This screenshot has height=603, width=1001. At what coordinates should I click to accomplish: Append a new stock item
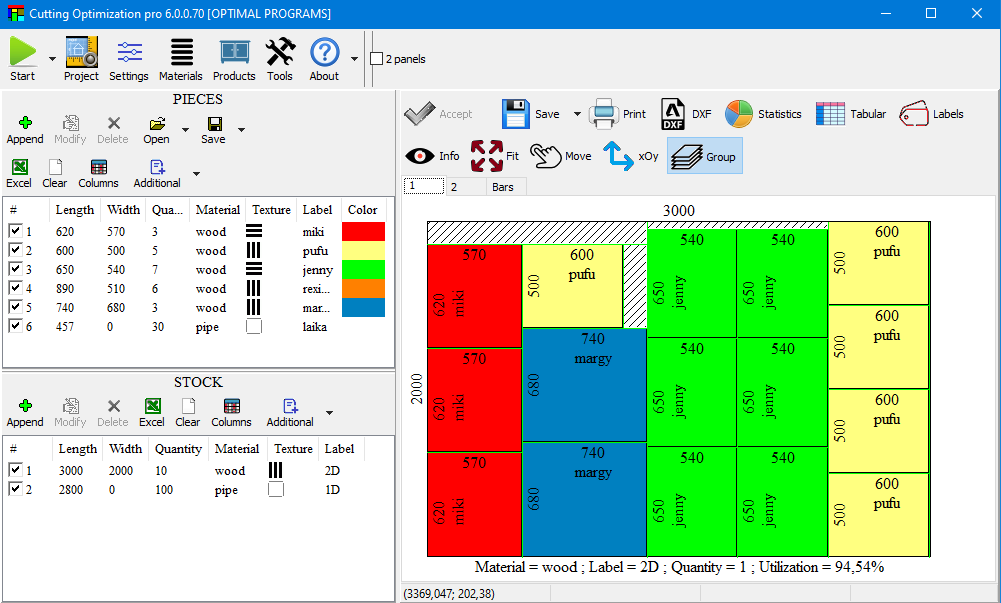pyautogui.click(x=25, y=413)
